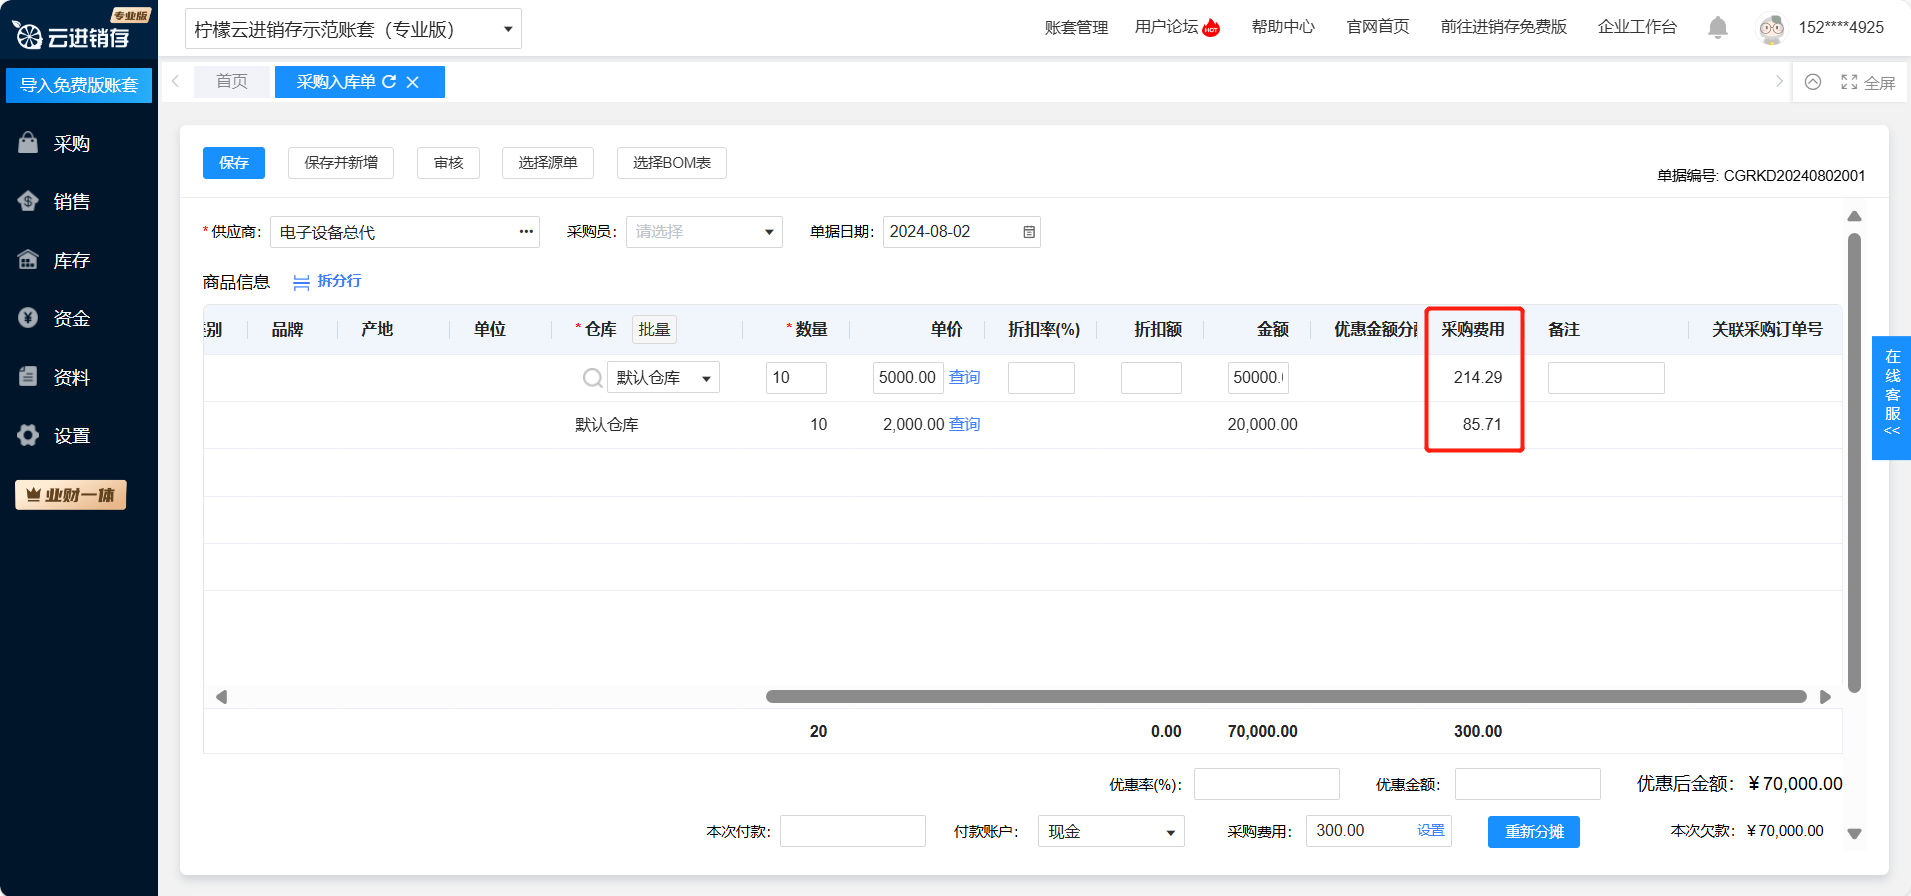Click the horizontal table scrollbar
1911x896 pixels.
pos(1286,697)
